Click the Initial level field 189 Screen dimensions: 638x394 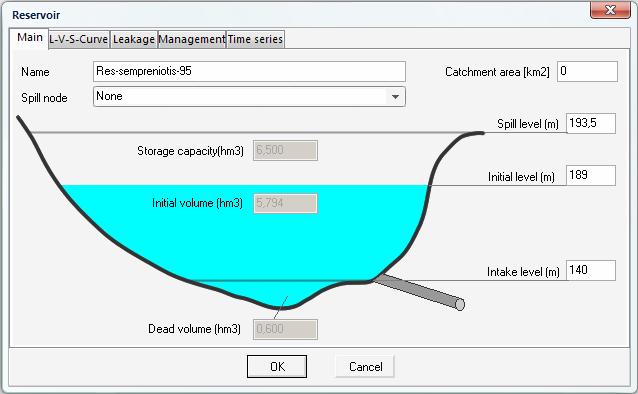click(591, 175)
